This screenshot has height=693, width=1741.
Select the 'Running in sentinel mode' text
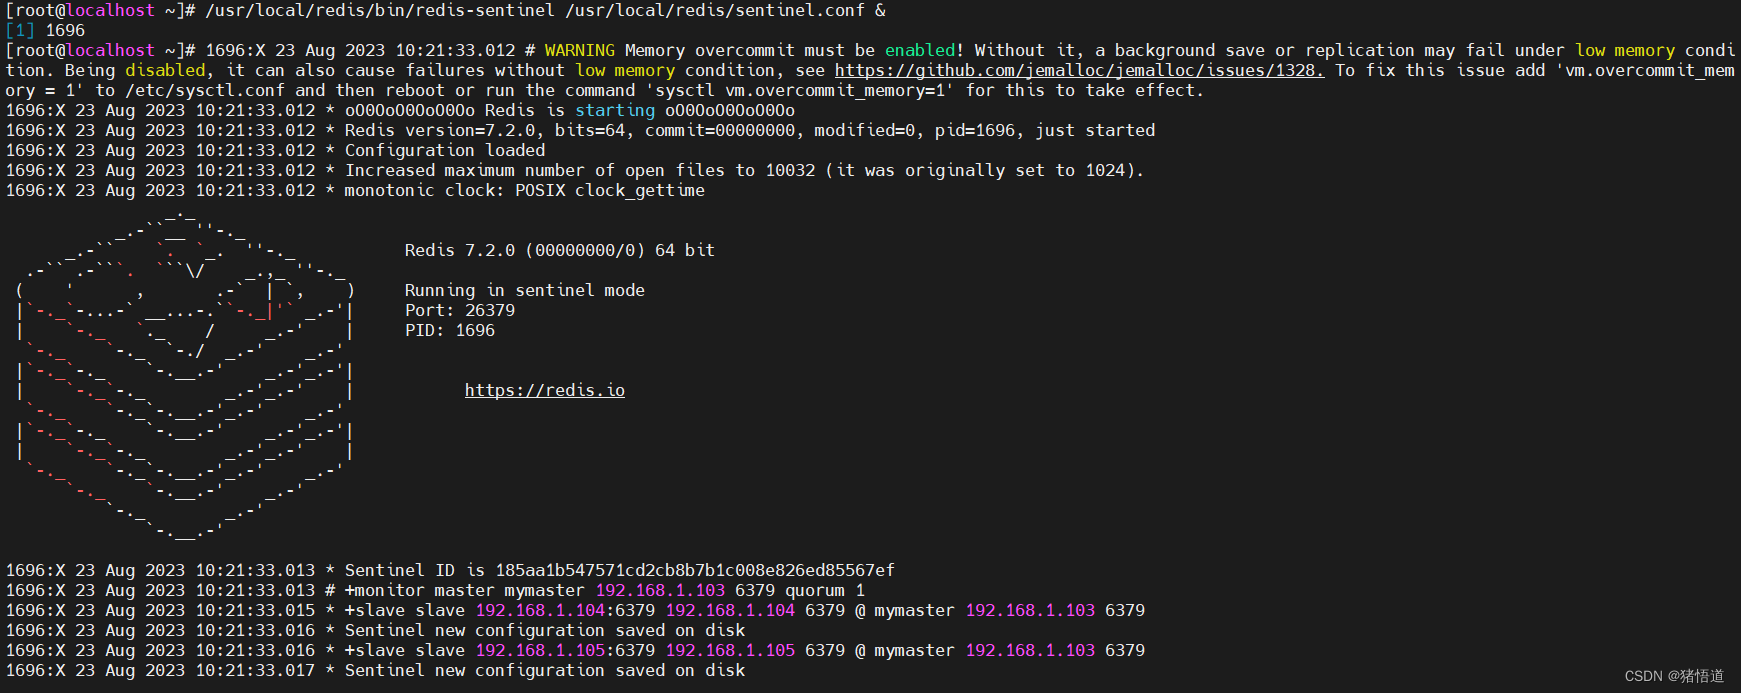(525, 290)
